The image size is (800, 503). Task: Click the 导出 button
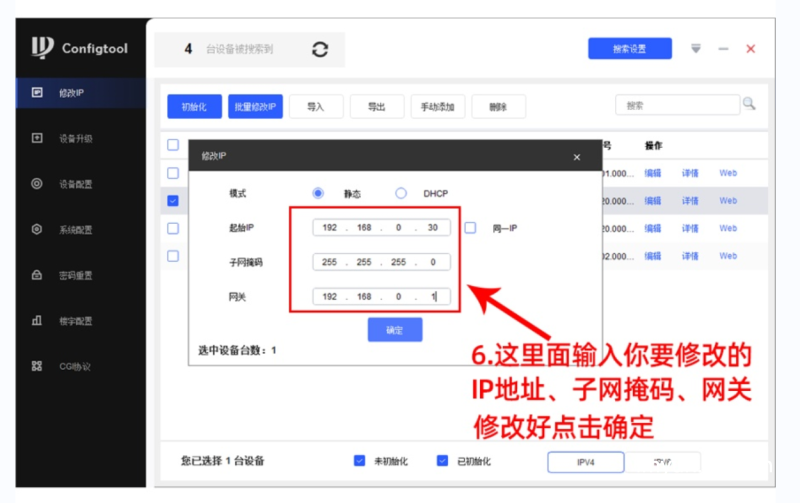(377, 107)
